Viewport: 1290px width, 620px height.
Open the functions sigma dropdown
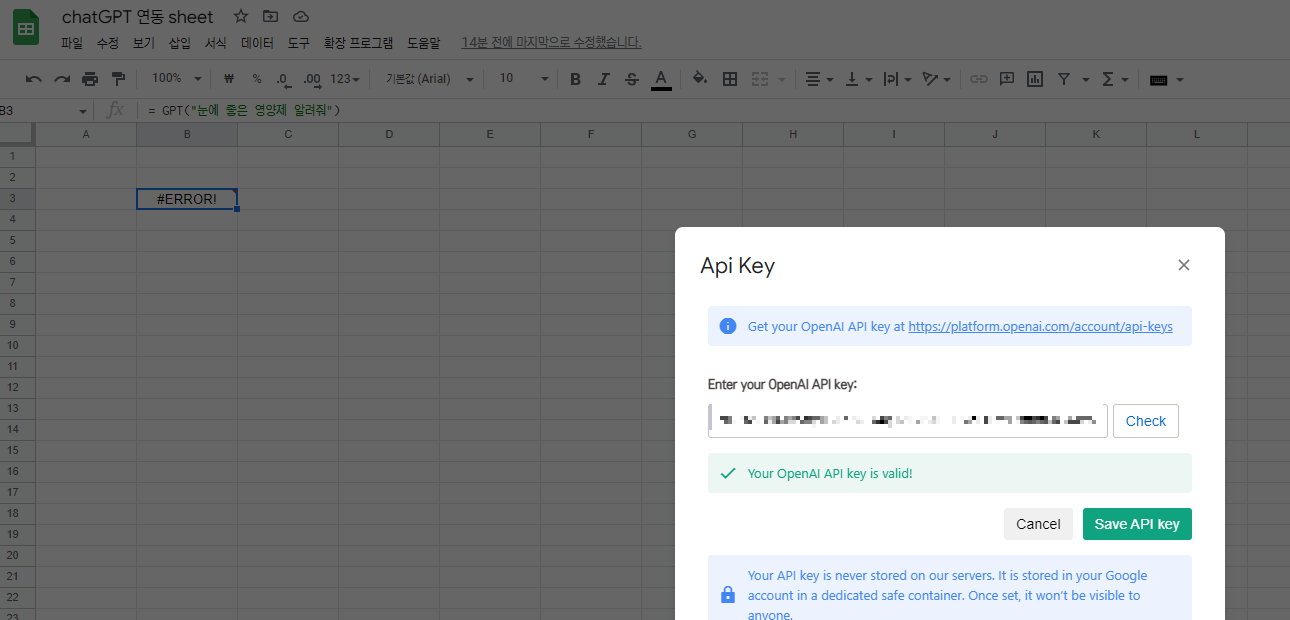(x=1114, y=79)
